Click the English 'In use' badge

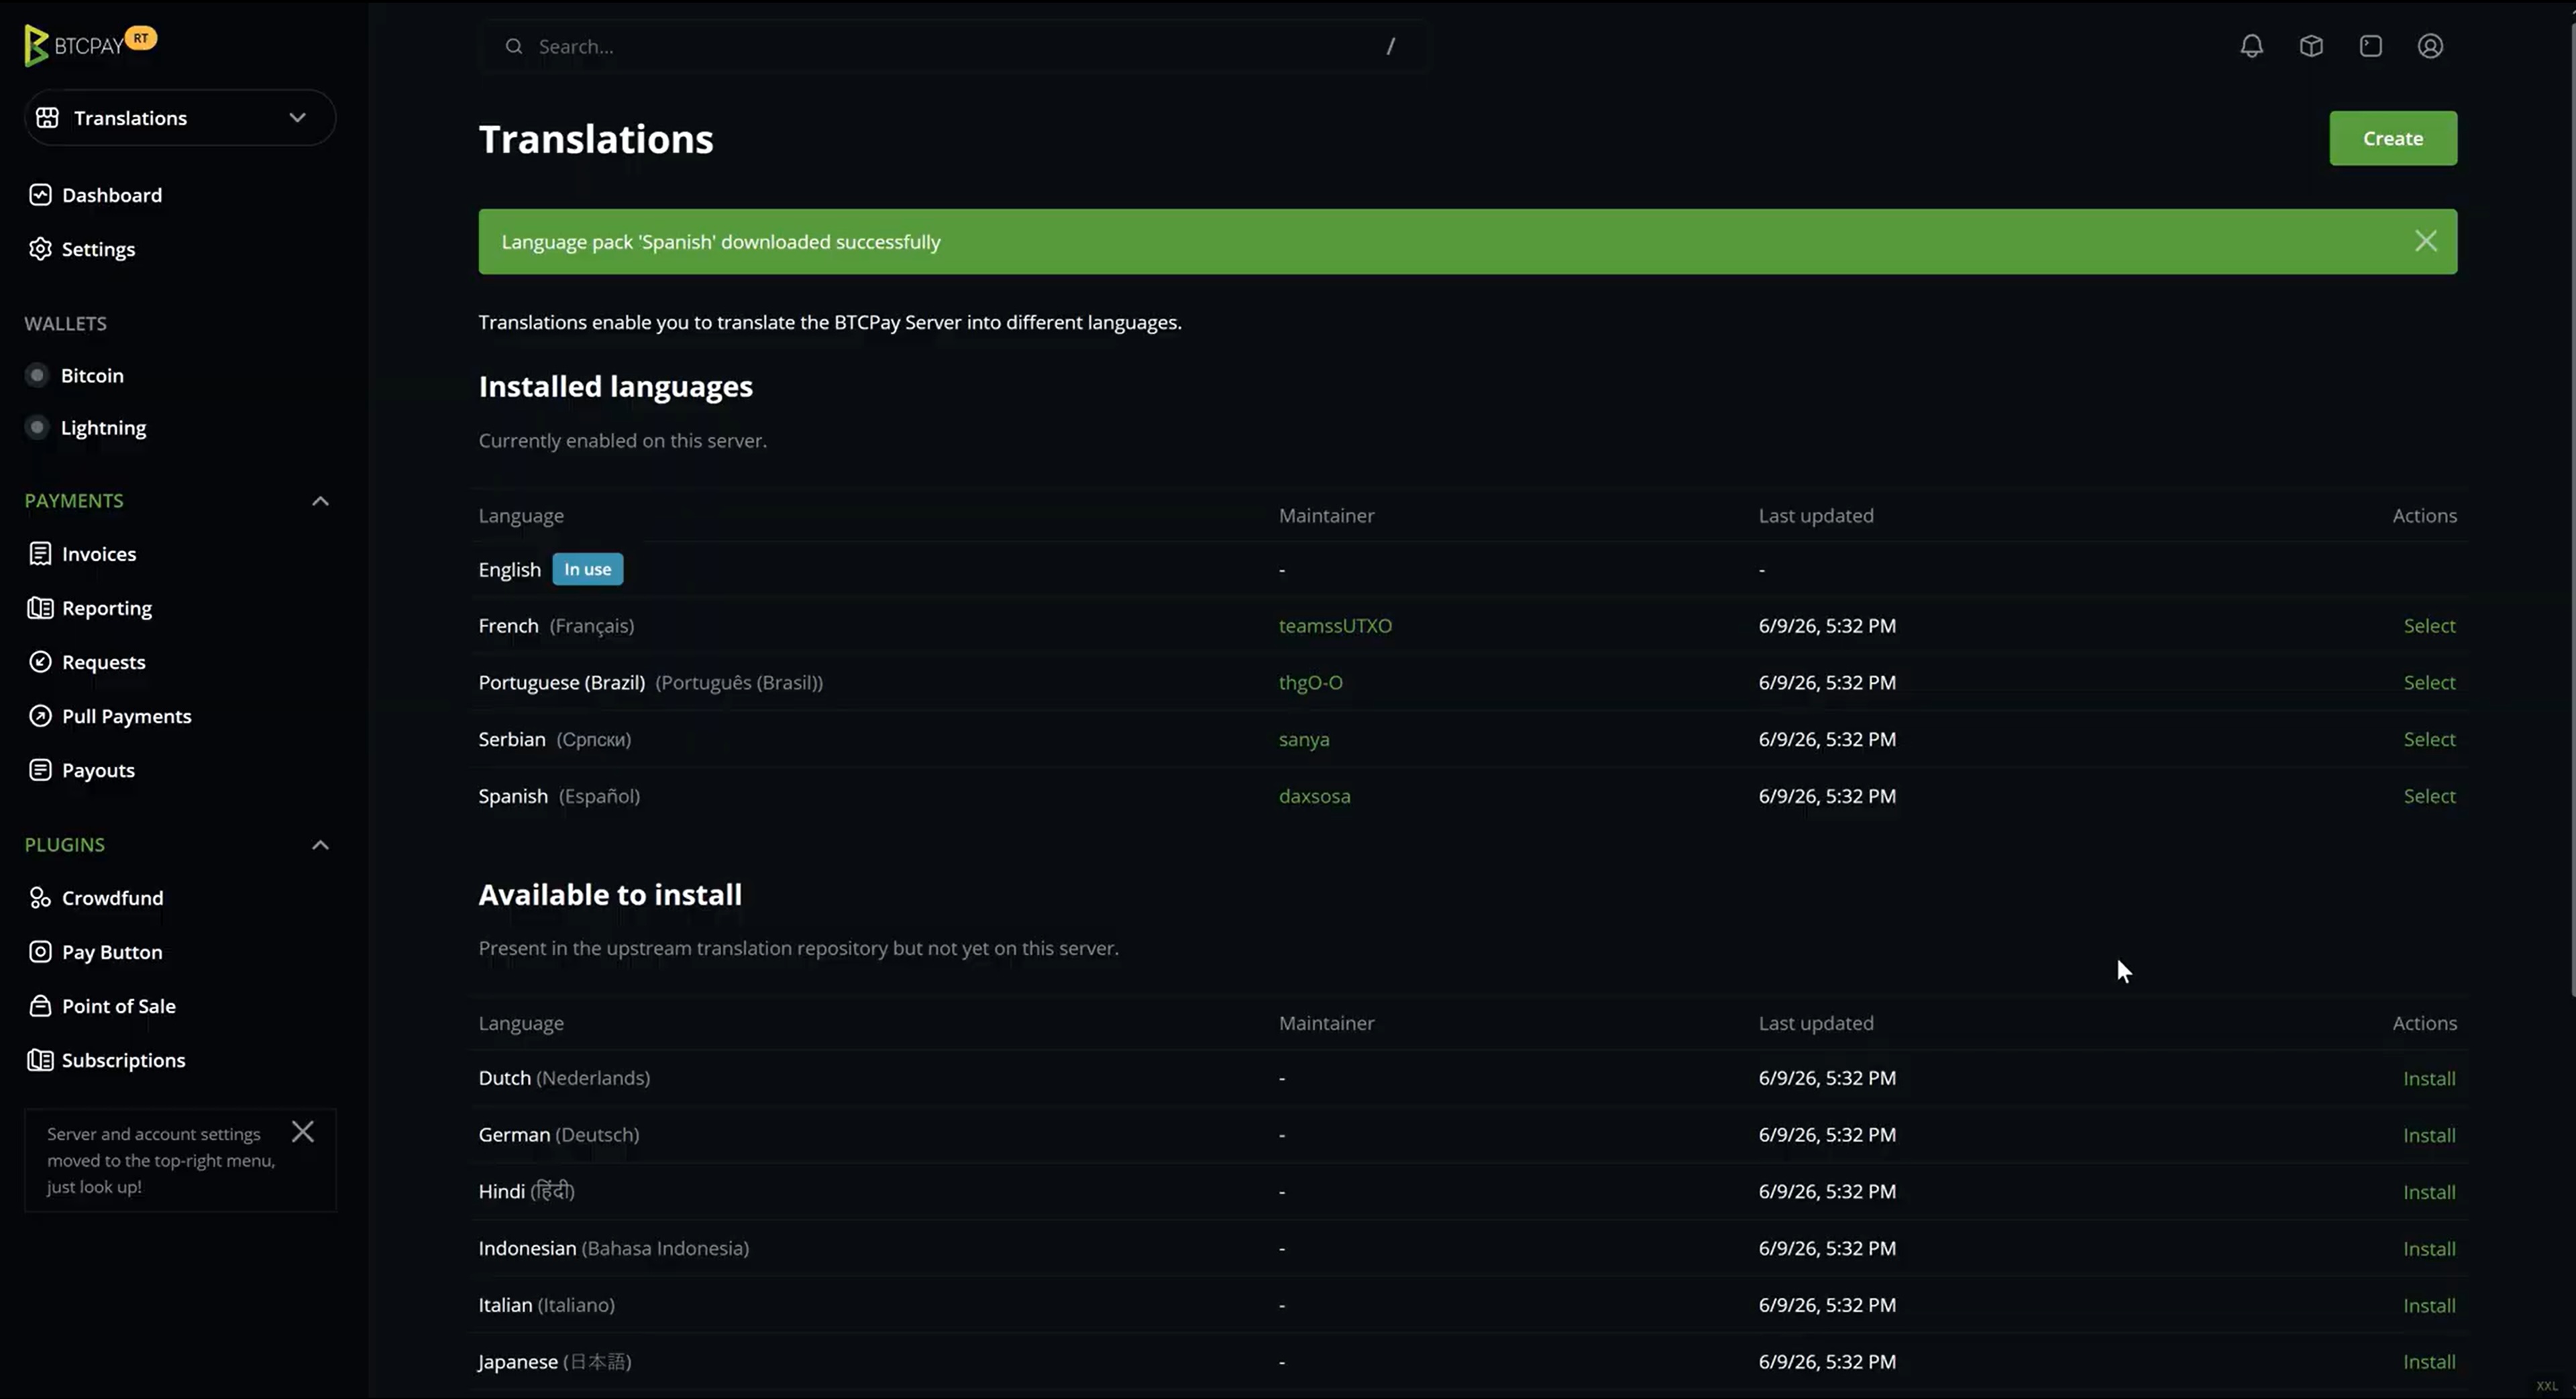[587, 569]
